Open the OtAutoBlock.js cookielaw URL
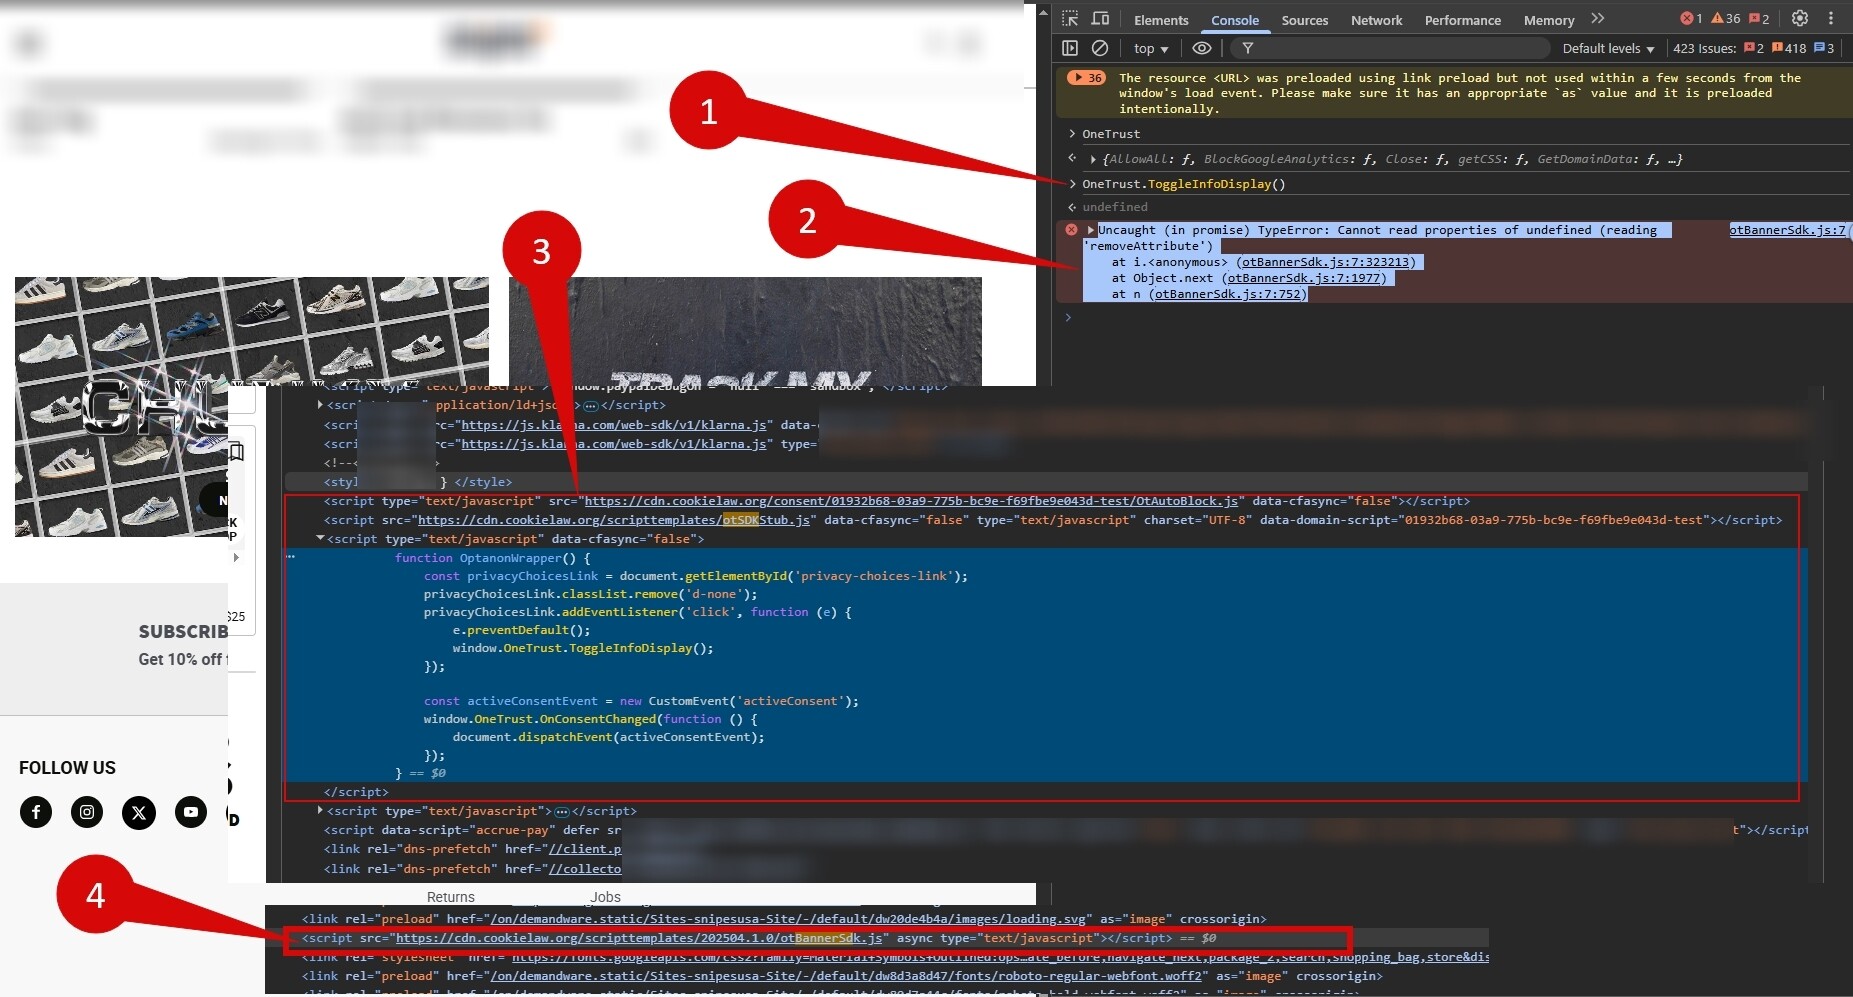This screenshot has width=1853, height=997. coord(911,501)
